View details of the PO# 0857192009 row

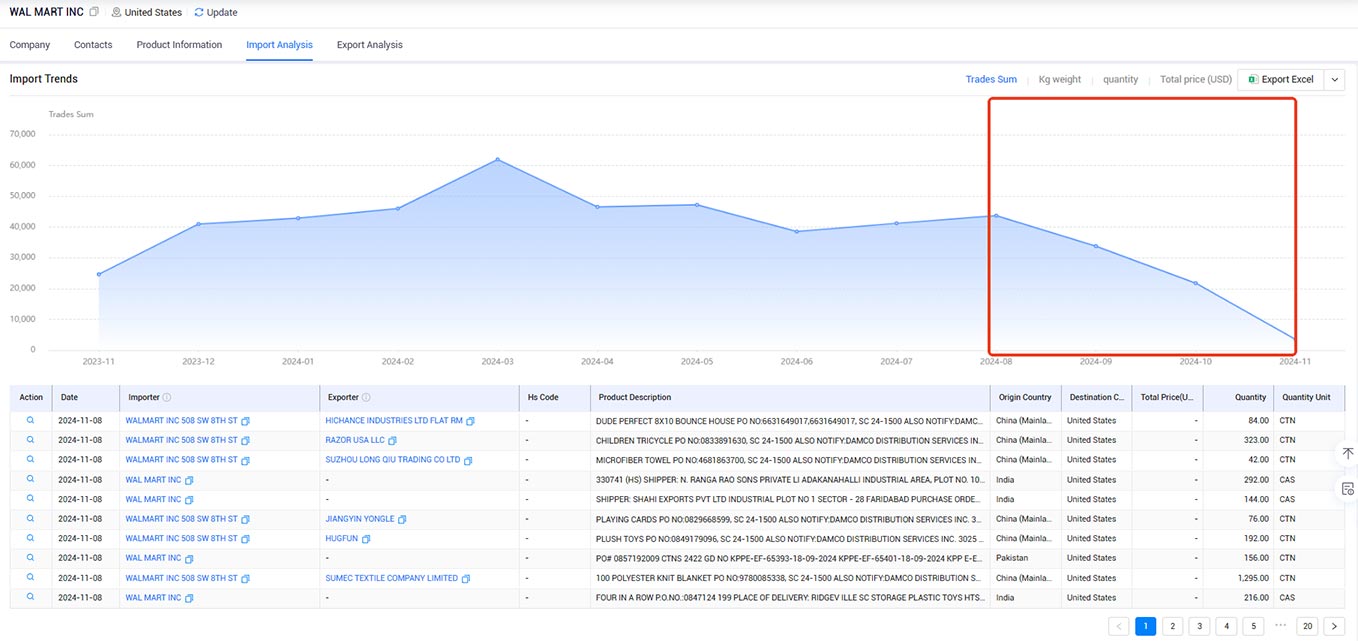coord(31,558)
